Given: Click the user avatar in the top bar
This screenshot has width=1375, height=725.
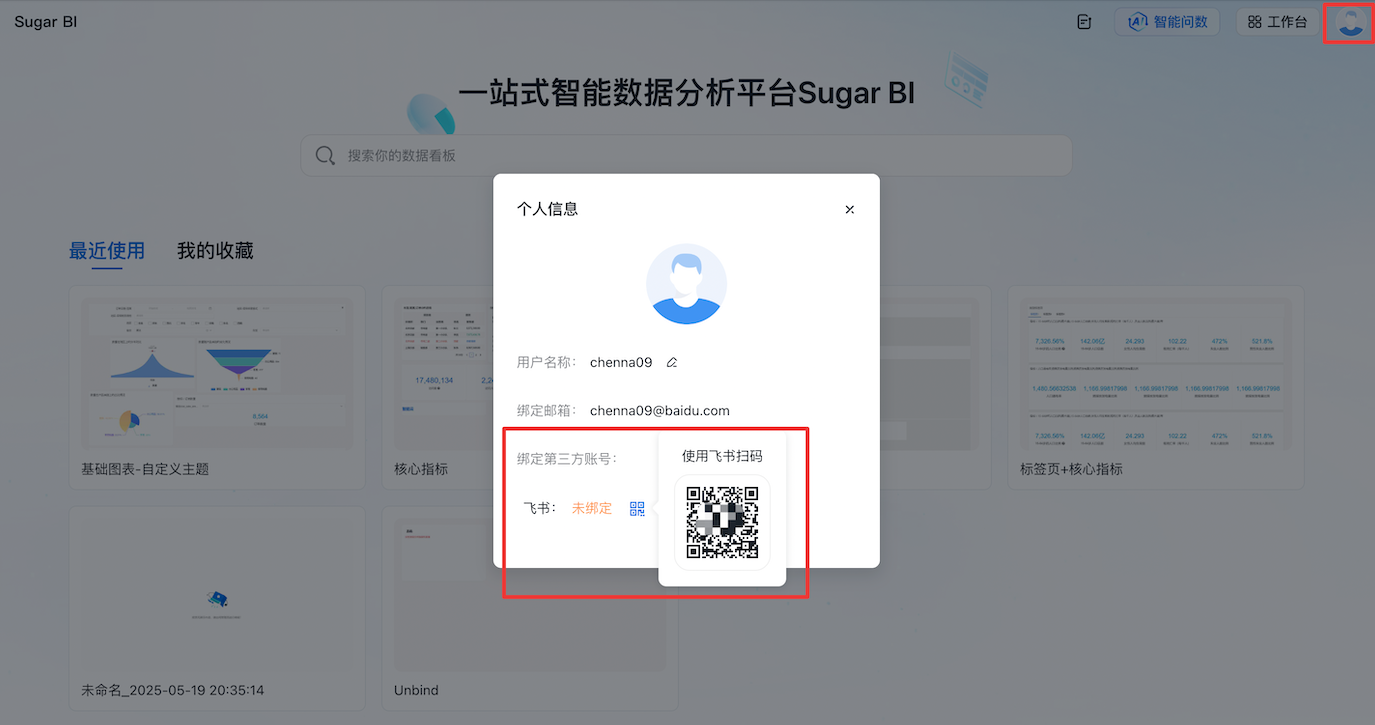Looking at the screenshot, I should (1351, 22).
